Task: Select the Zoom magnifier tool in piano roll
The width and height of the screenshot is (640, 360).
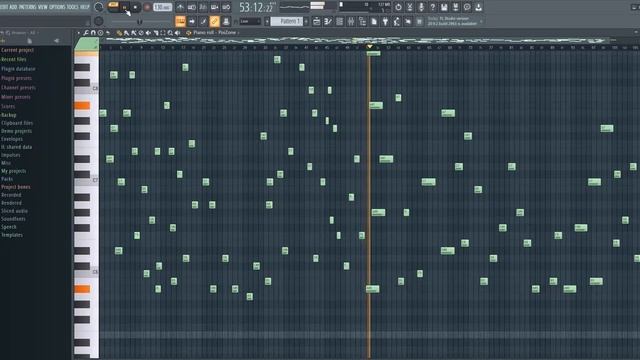Action: (x=170, y=33)
